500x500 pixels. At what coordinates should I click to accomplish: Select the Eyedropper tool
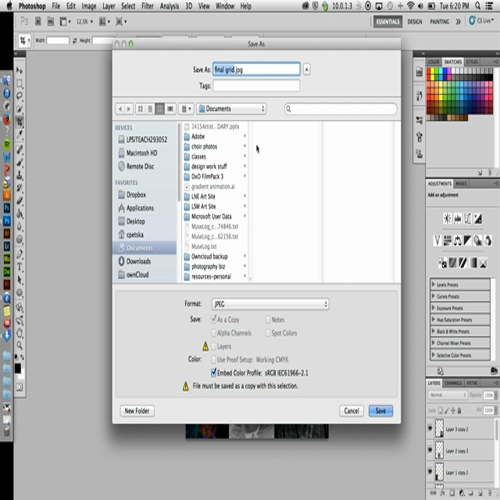20,135
